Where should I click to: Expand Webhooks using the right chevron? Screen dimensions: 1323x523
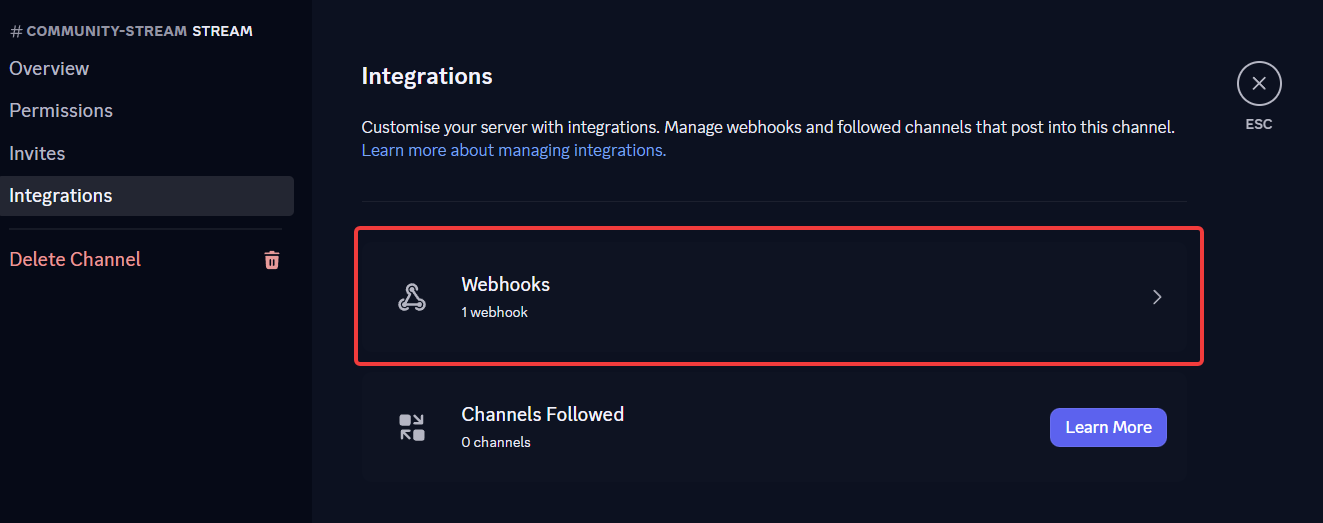(x=1157, y=297)
